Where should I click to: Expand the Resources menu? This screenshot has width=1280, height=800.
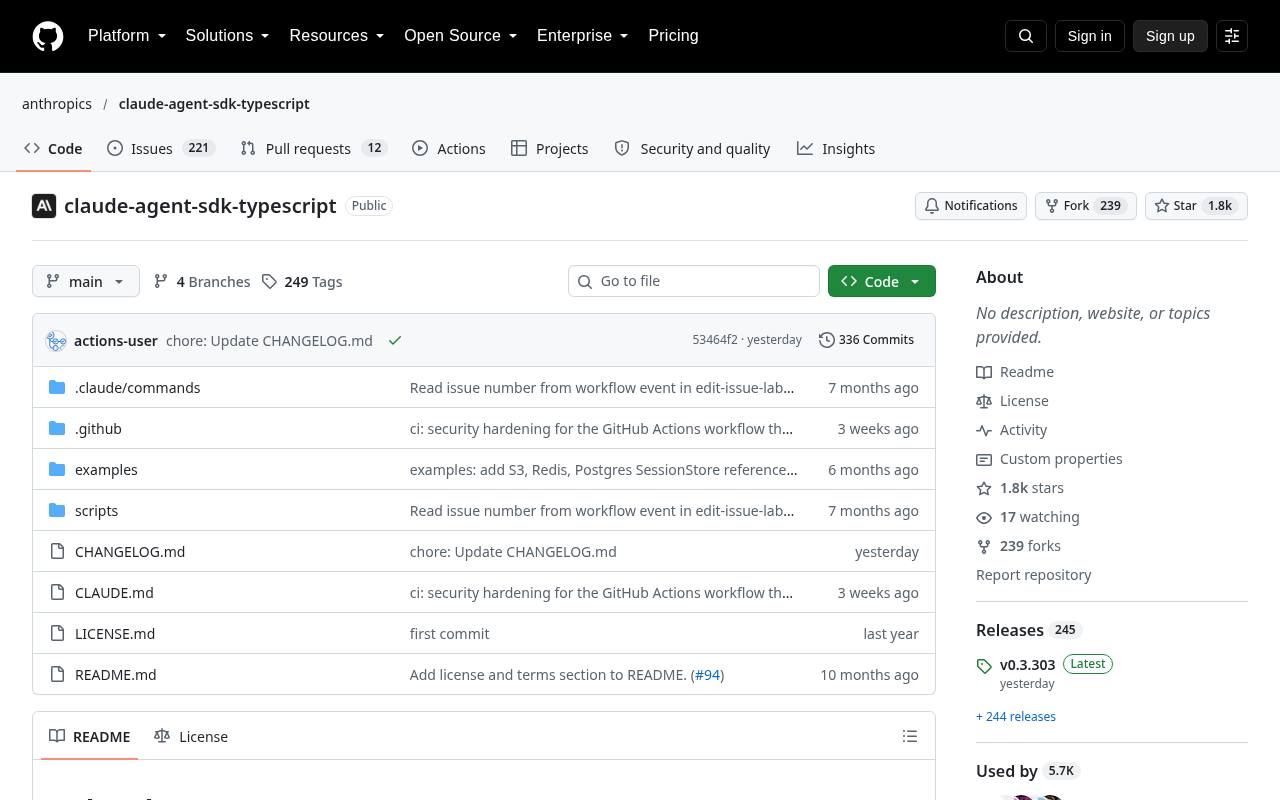[337, 36]
